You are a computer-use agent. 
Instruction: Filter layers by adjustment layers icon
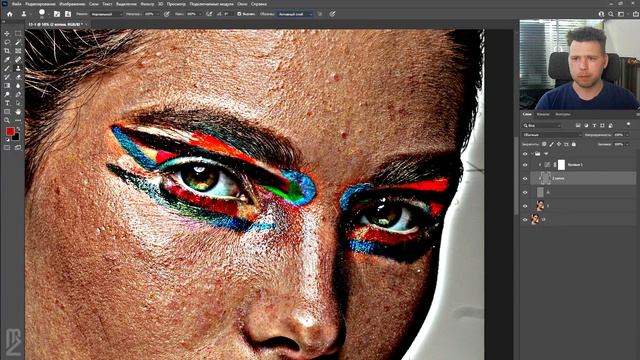tap(586, 125)
